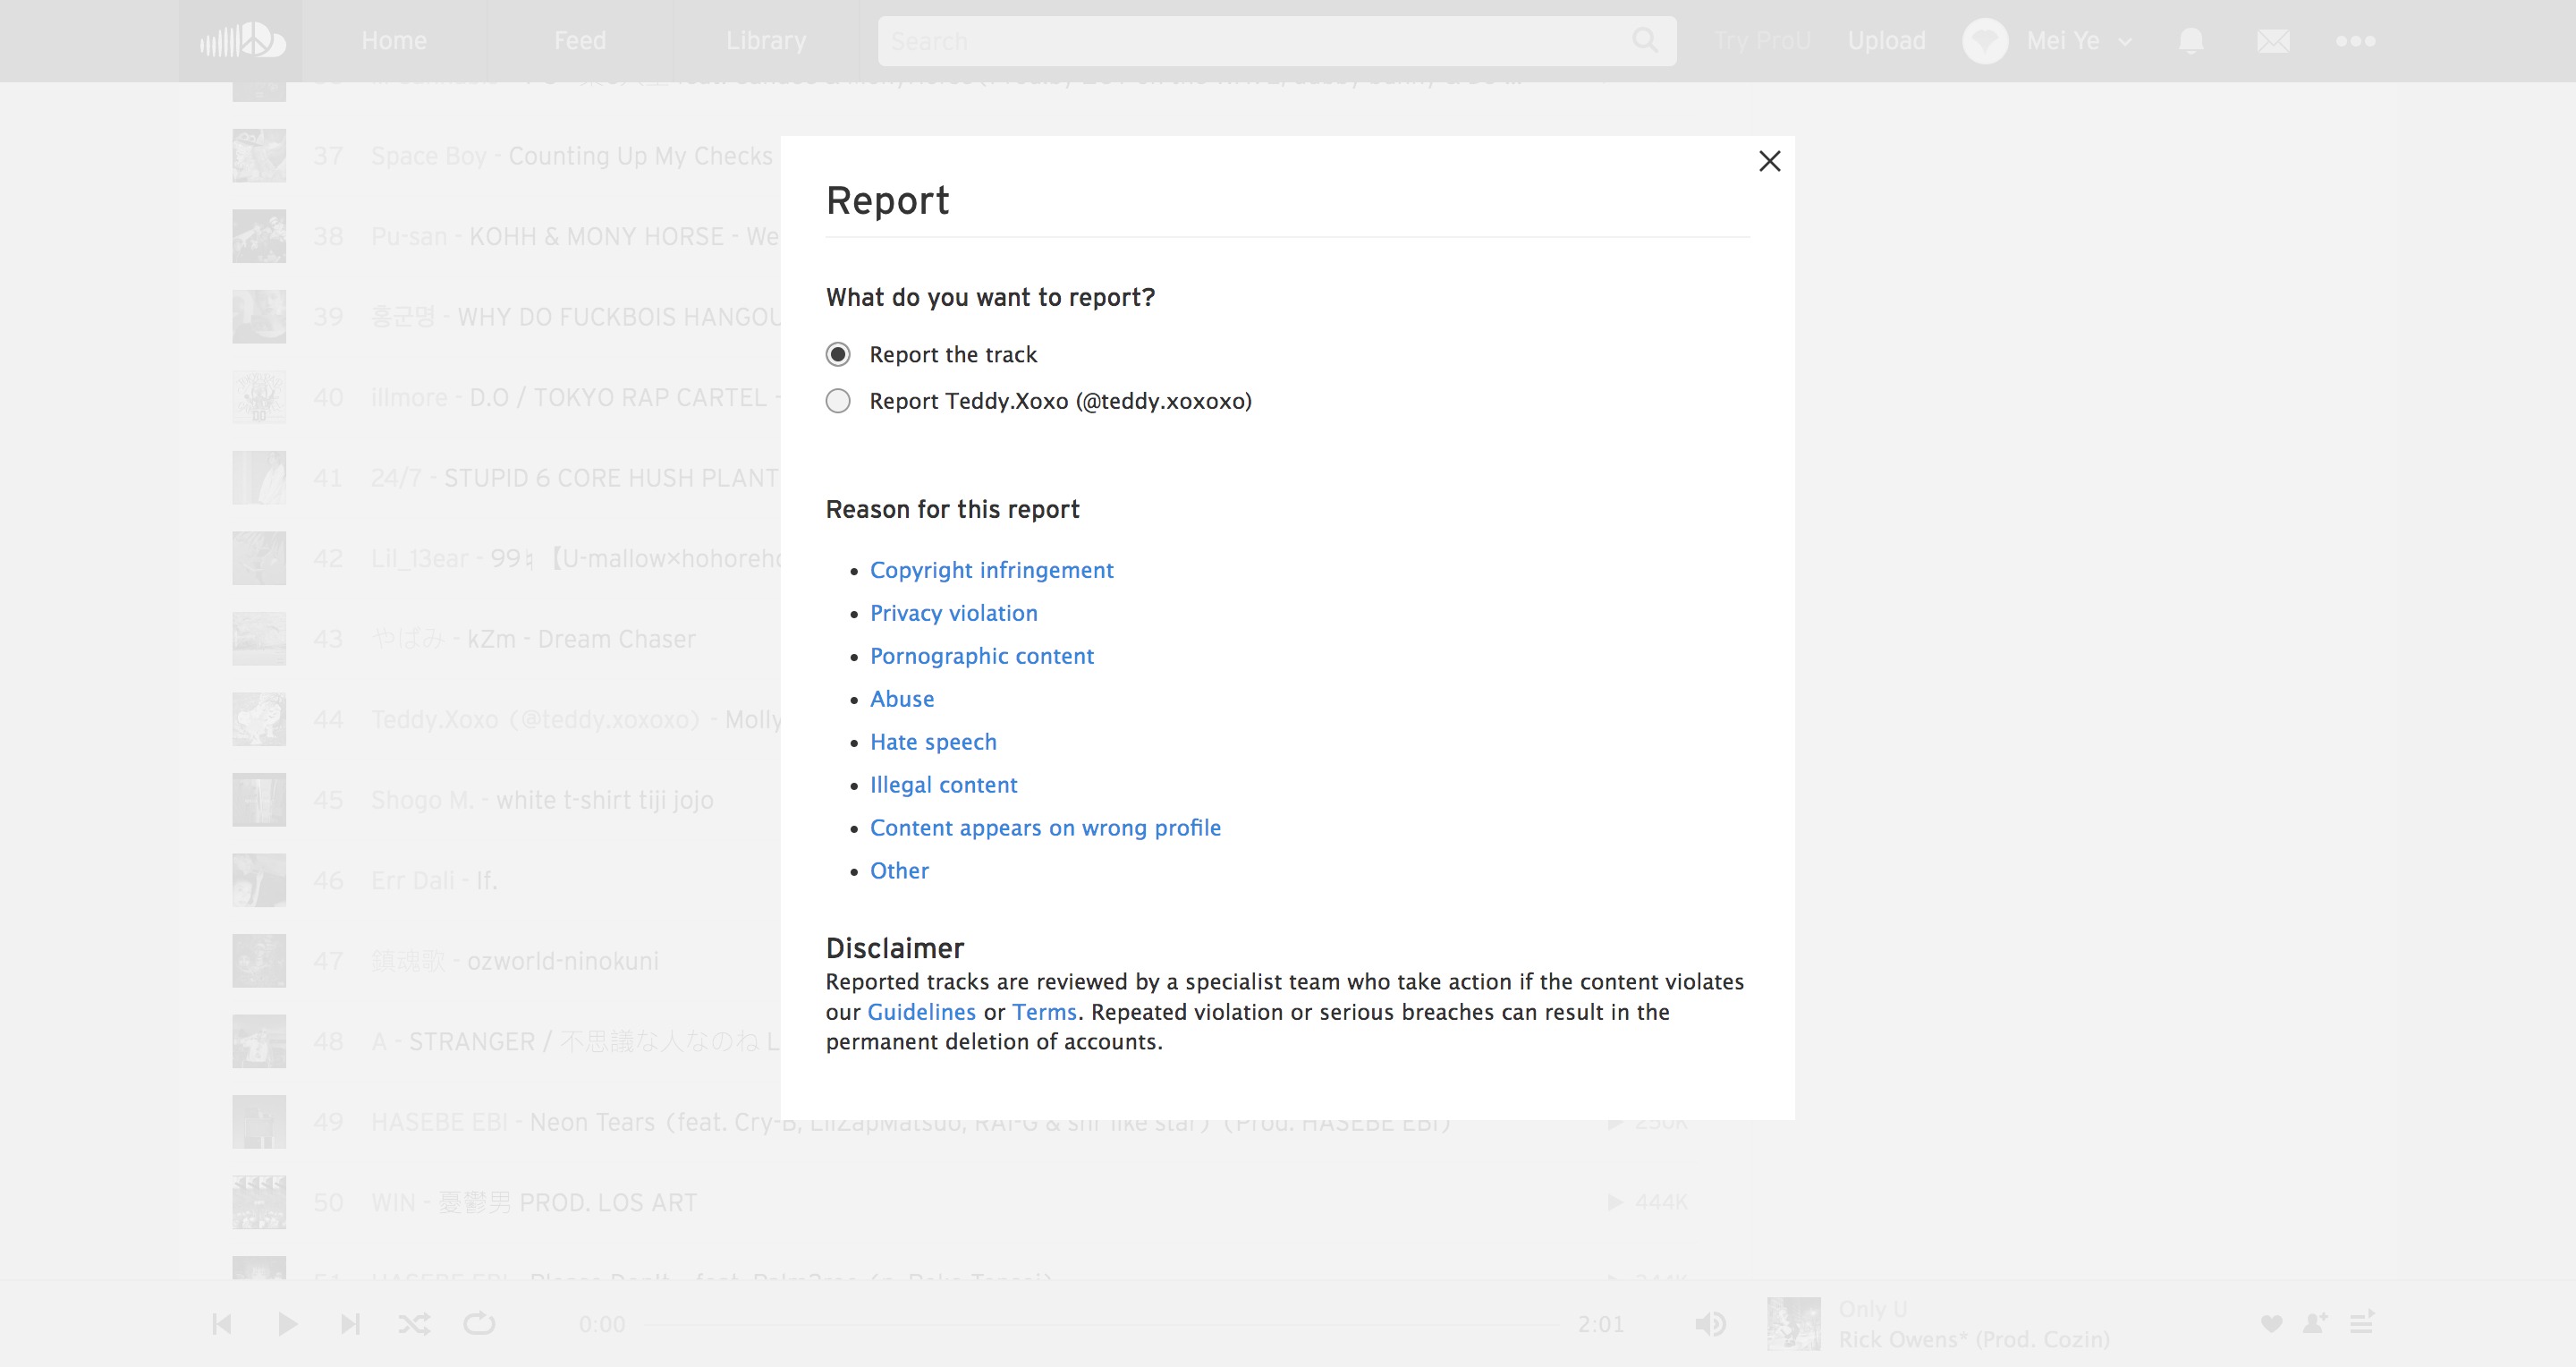The width and height of the screenshot is (2576, 1367).
Task: Go to the Library tab
Action: (766, 41)
